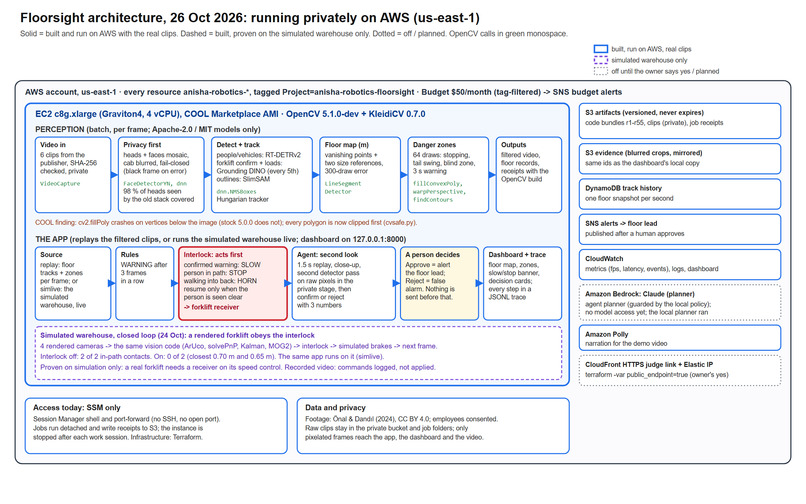
Task: Click the 'published after a human approves' text
Action: (635, 233)
